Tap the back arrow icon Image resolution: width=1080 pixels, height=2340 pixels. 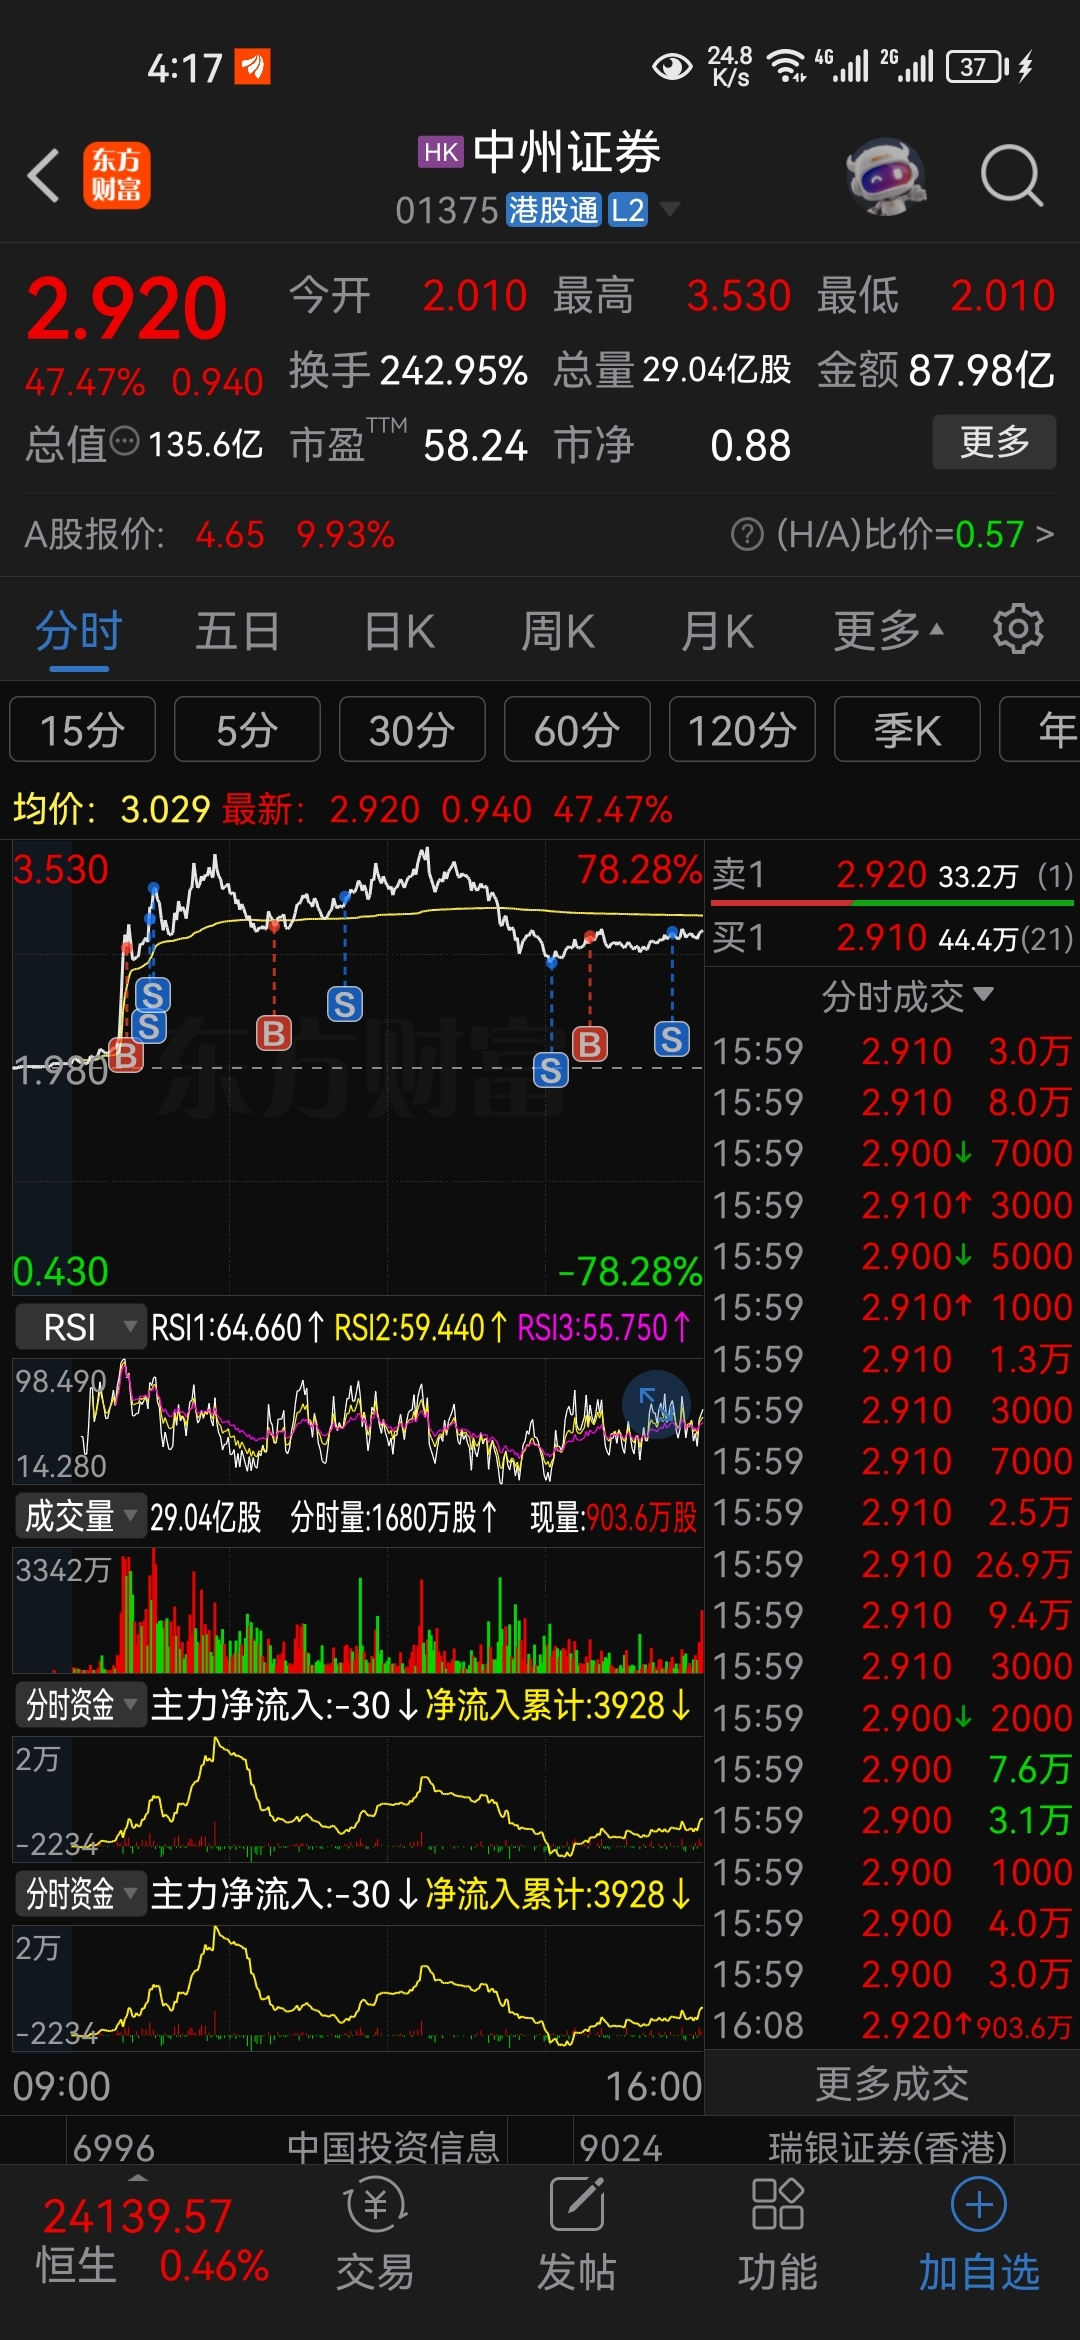44,176
